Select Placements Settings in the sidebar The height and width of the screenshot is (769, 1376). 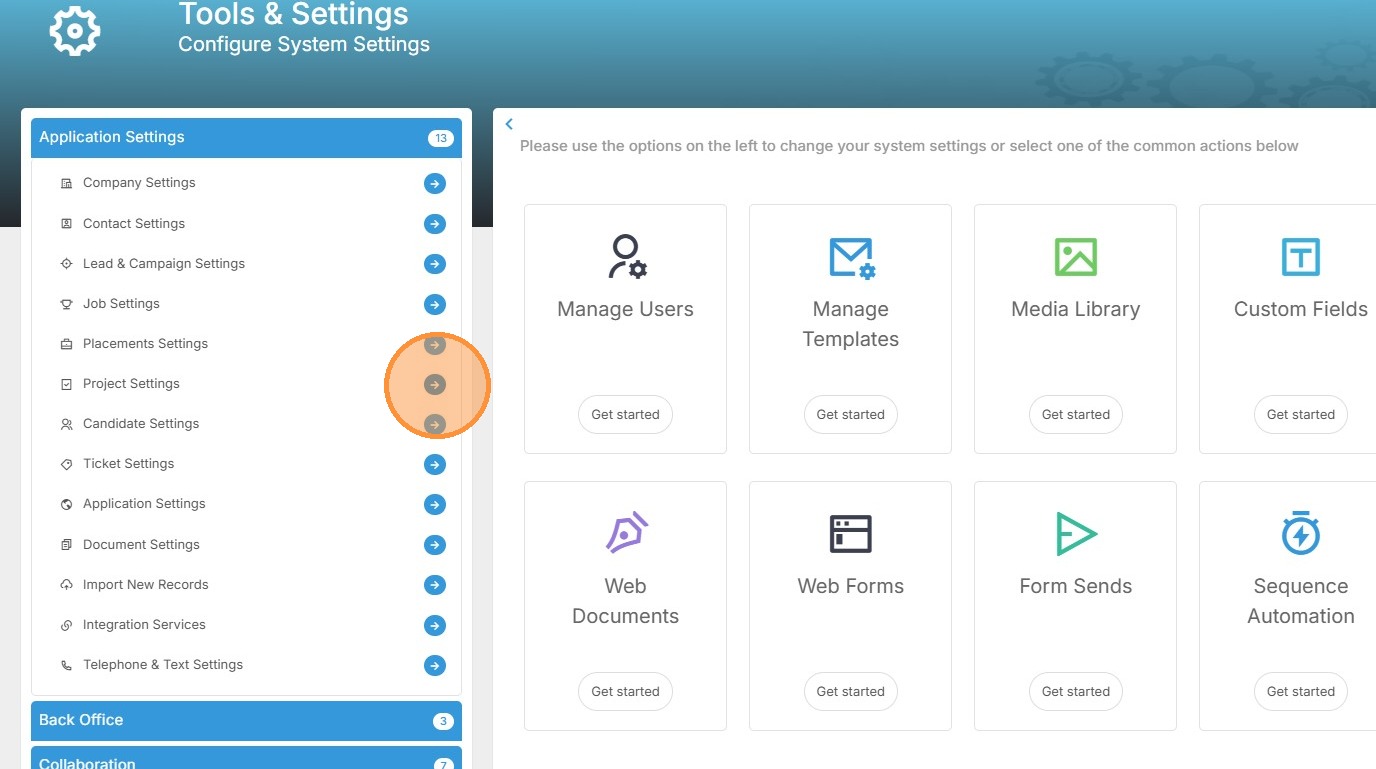[x=145, y=344]
